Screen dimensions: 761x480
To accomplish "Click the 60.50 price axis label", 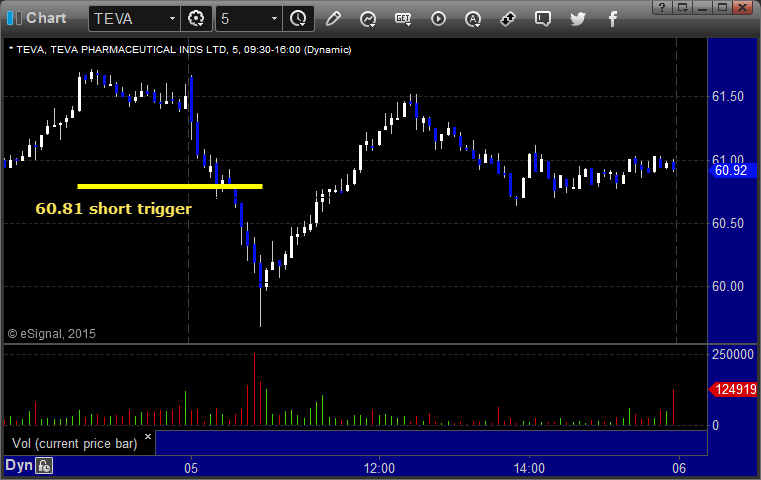I will pyautogui.click(x=728, y=223).
